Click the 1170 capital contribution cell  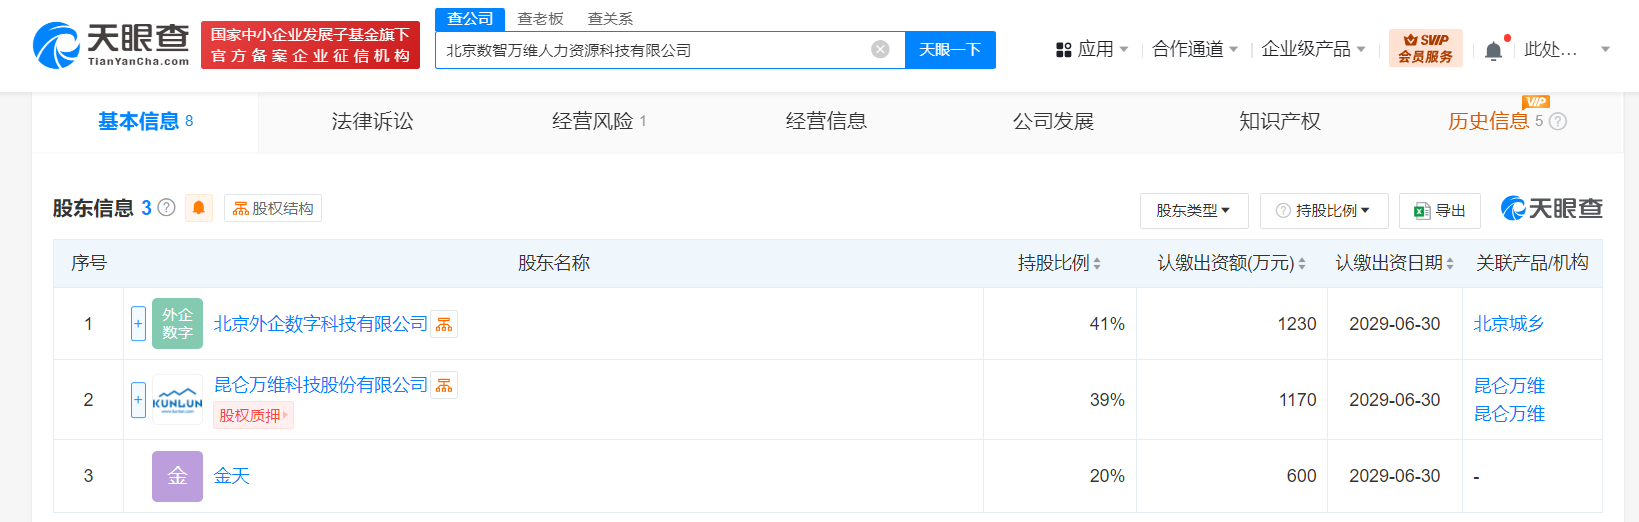[1232, 400]
